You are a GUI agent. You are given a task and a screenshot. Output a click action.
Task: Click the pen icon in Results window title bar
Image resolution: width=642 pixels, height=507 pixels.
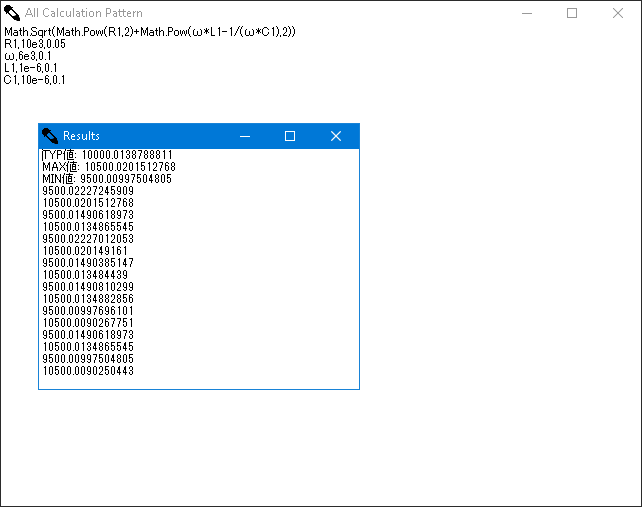pos(50,136)
